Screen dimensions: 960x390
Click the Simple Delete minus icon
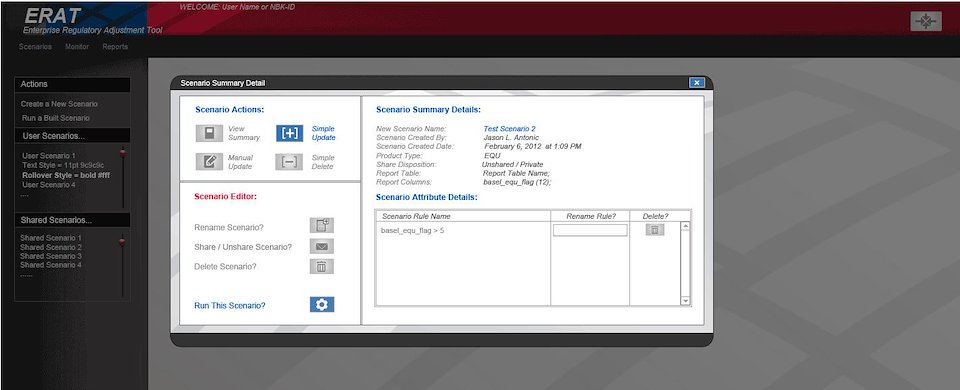pyautogui.click(x=289, y=162)
